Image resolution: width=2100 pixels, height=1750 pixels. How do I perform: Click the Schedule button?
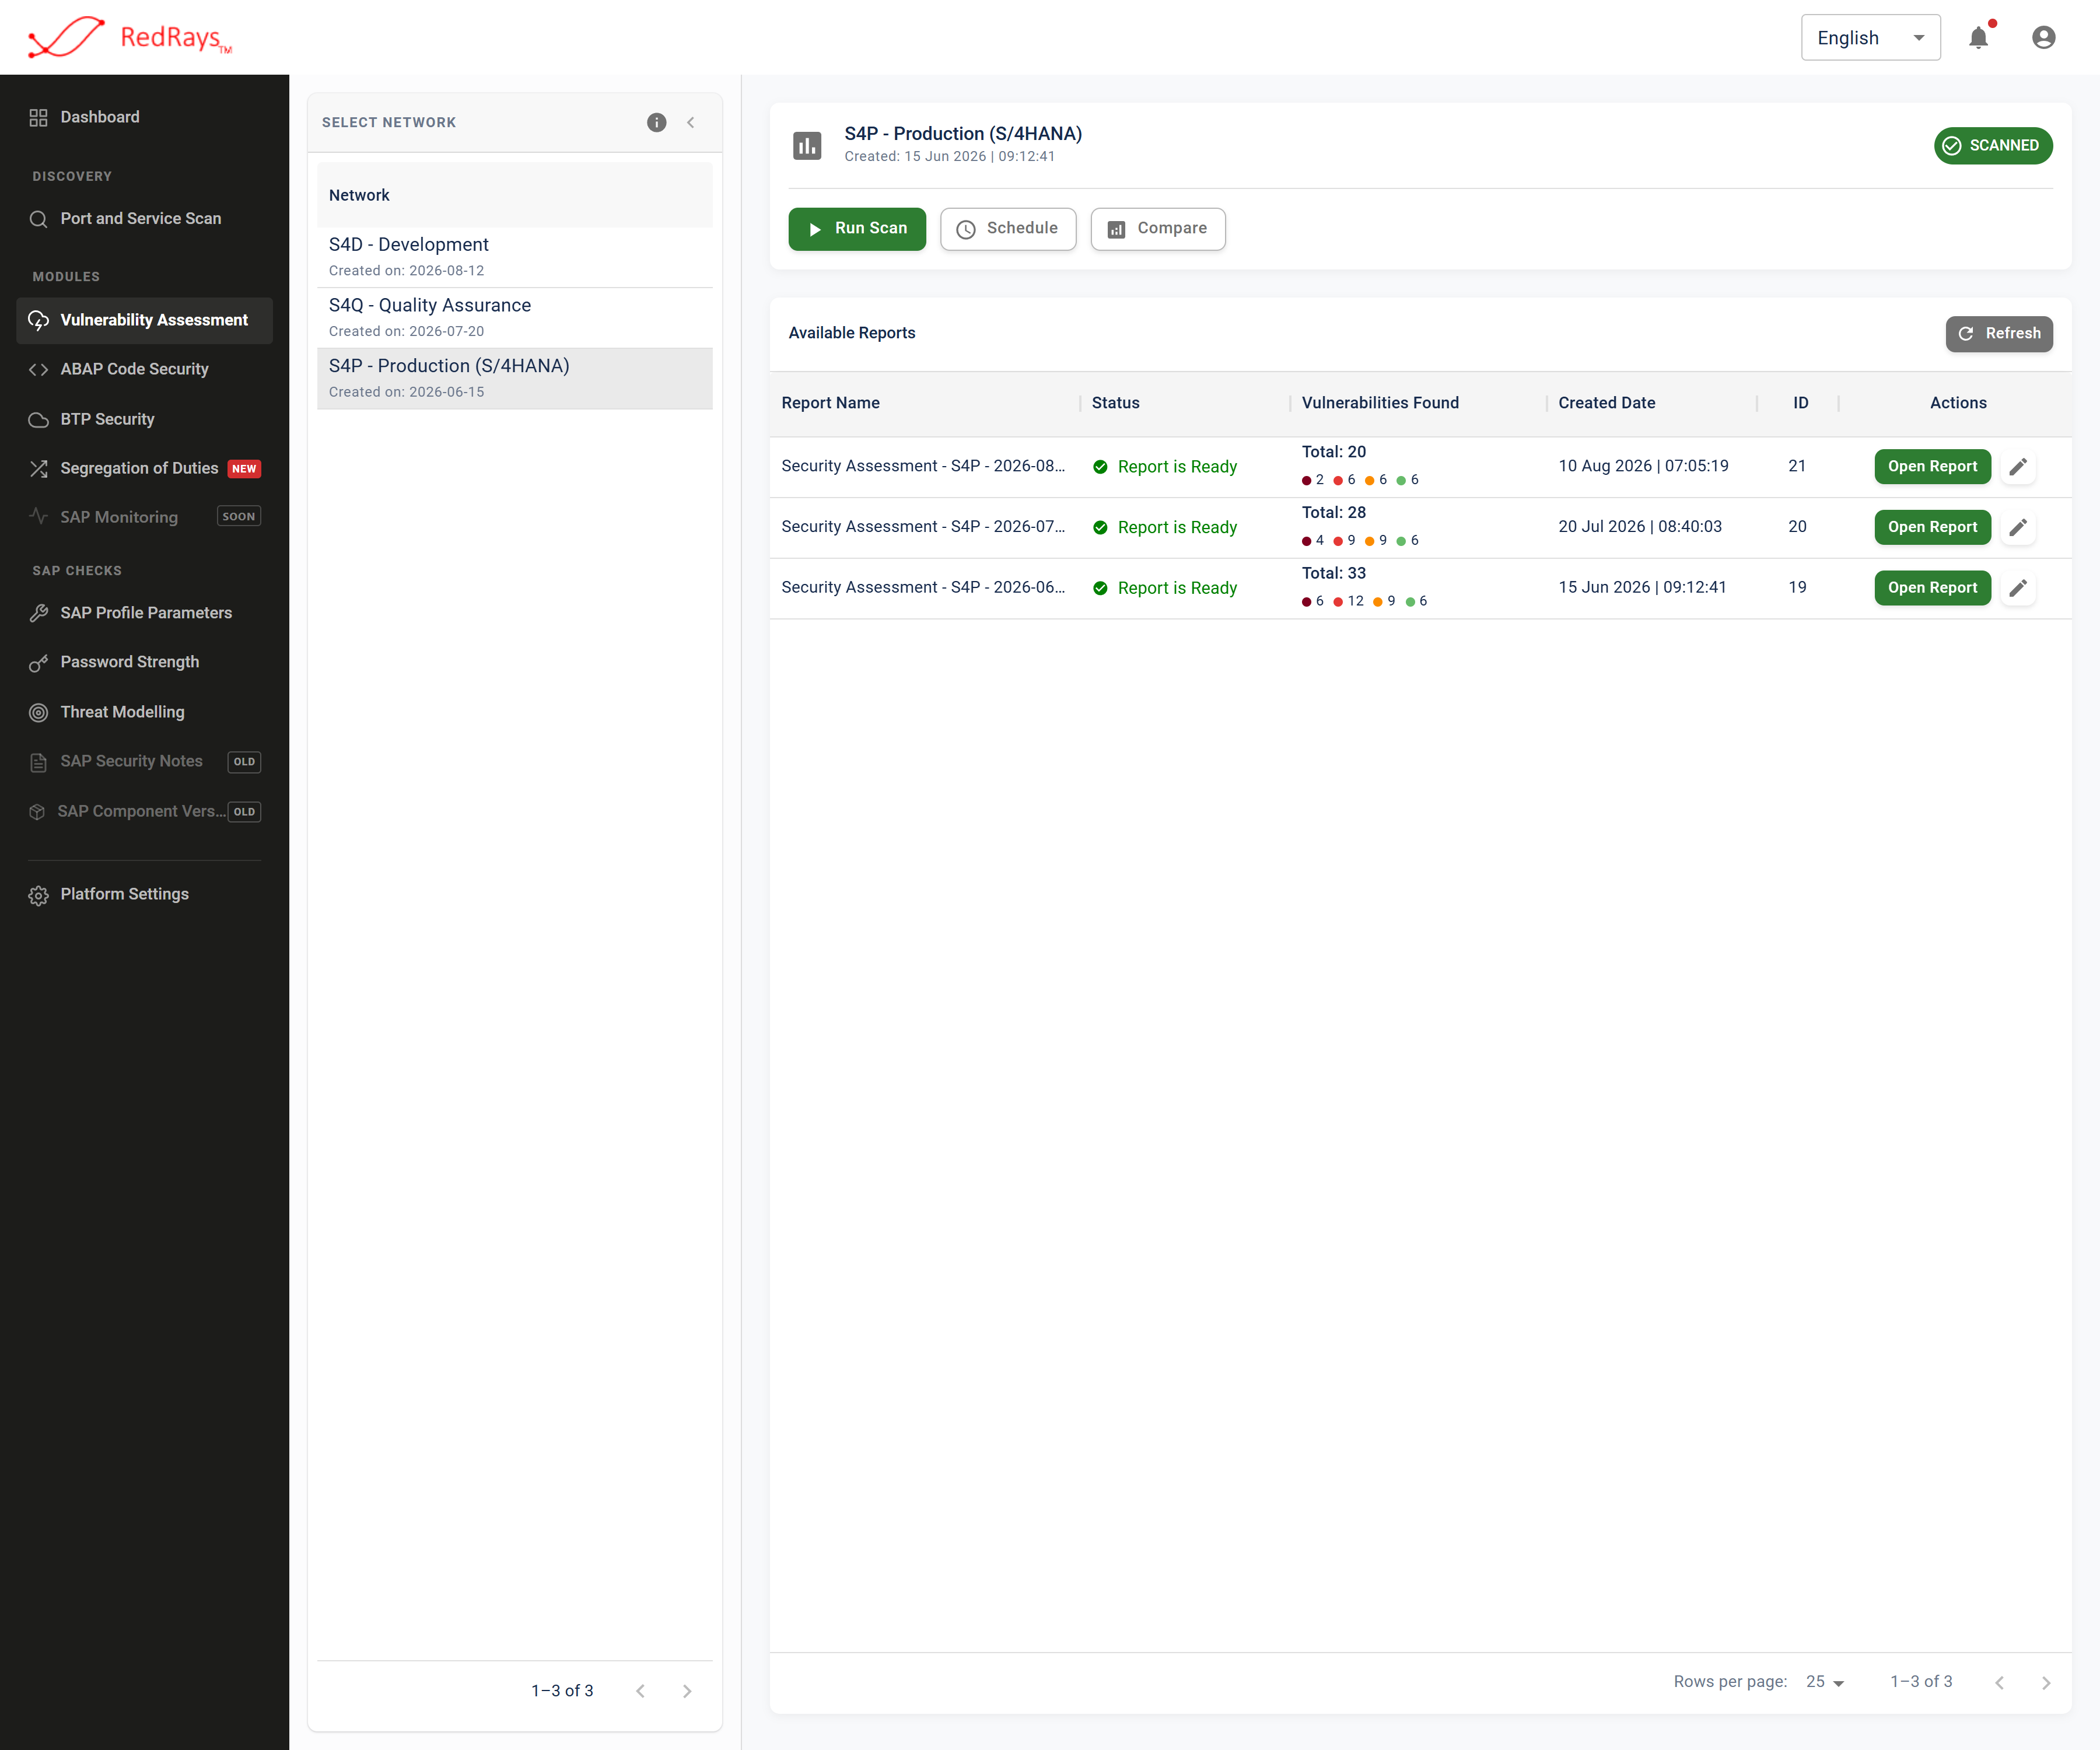pos(1008,229)
